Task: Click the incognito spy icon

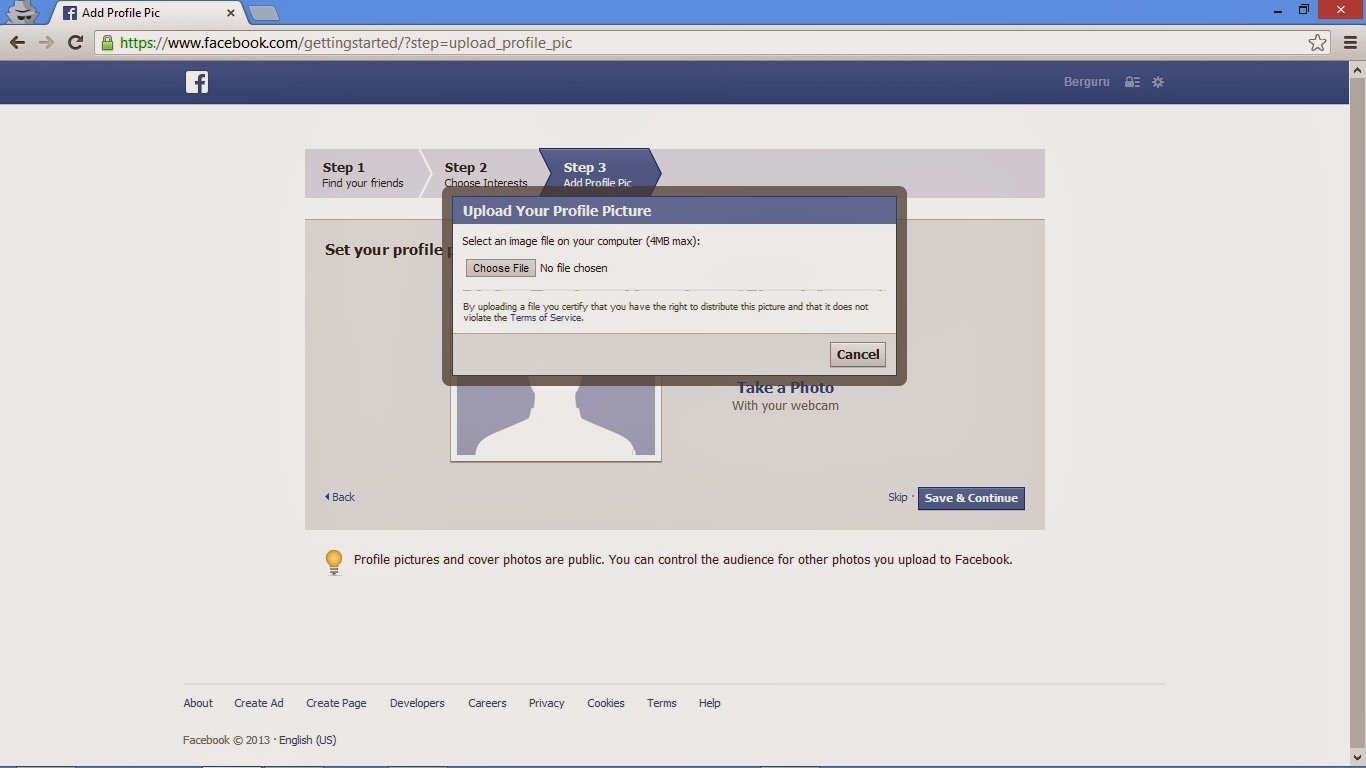Action: point(22,12)
